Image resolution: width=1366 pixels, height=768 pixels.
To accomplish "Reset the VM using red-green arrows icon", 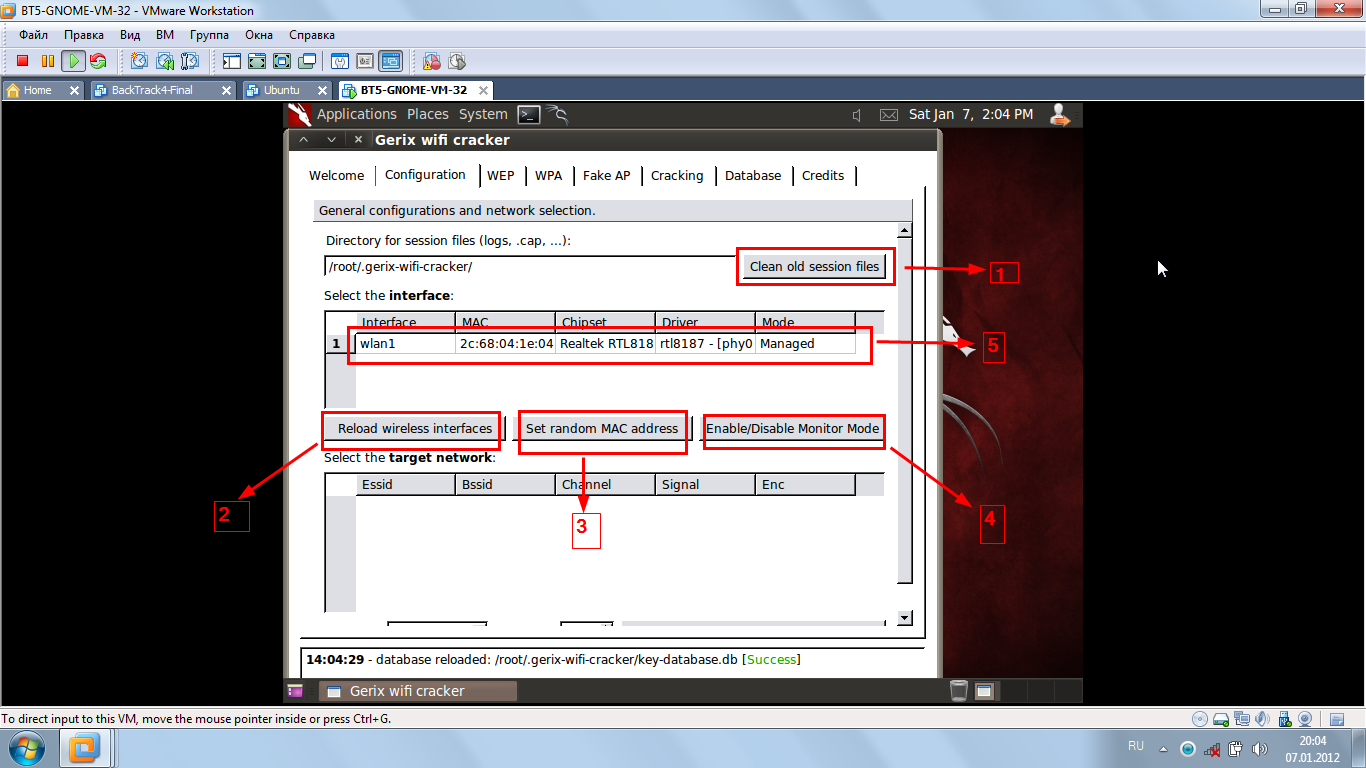I will (x=97, y=61).
